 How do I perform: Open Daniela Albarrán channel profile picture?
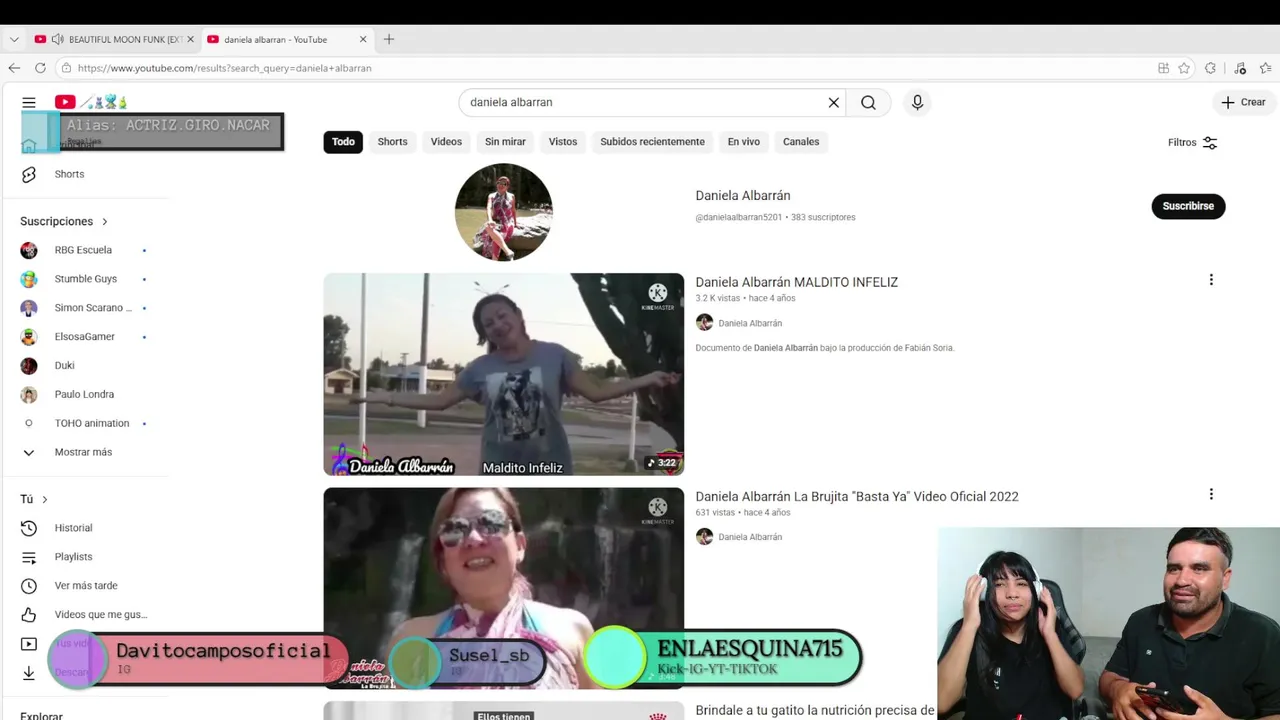(x=503, y=212)
